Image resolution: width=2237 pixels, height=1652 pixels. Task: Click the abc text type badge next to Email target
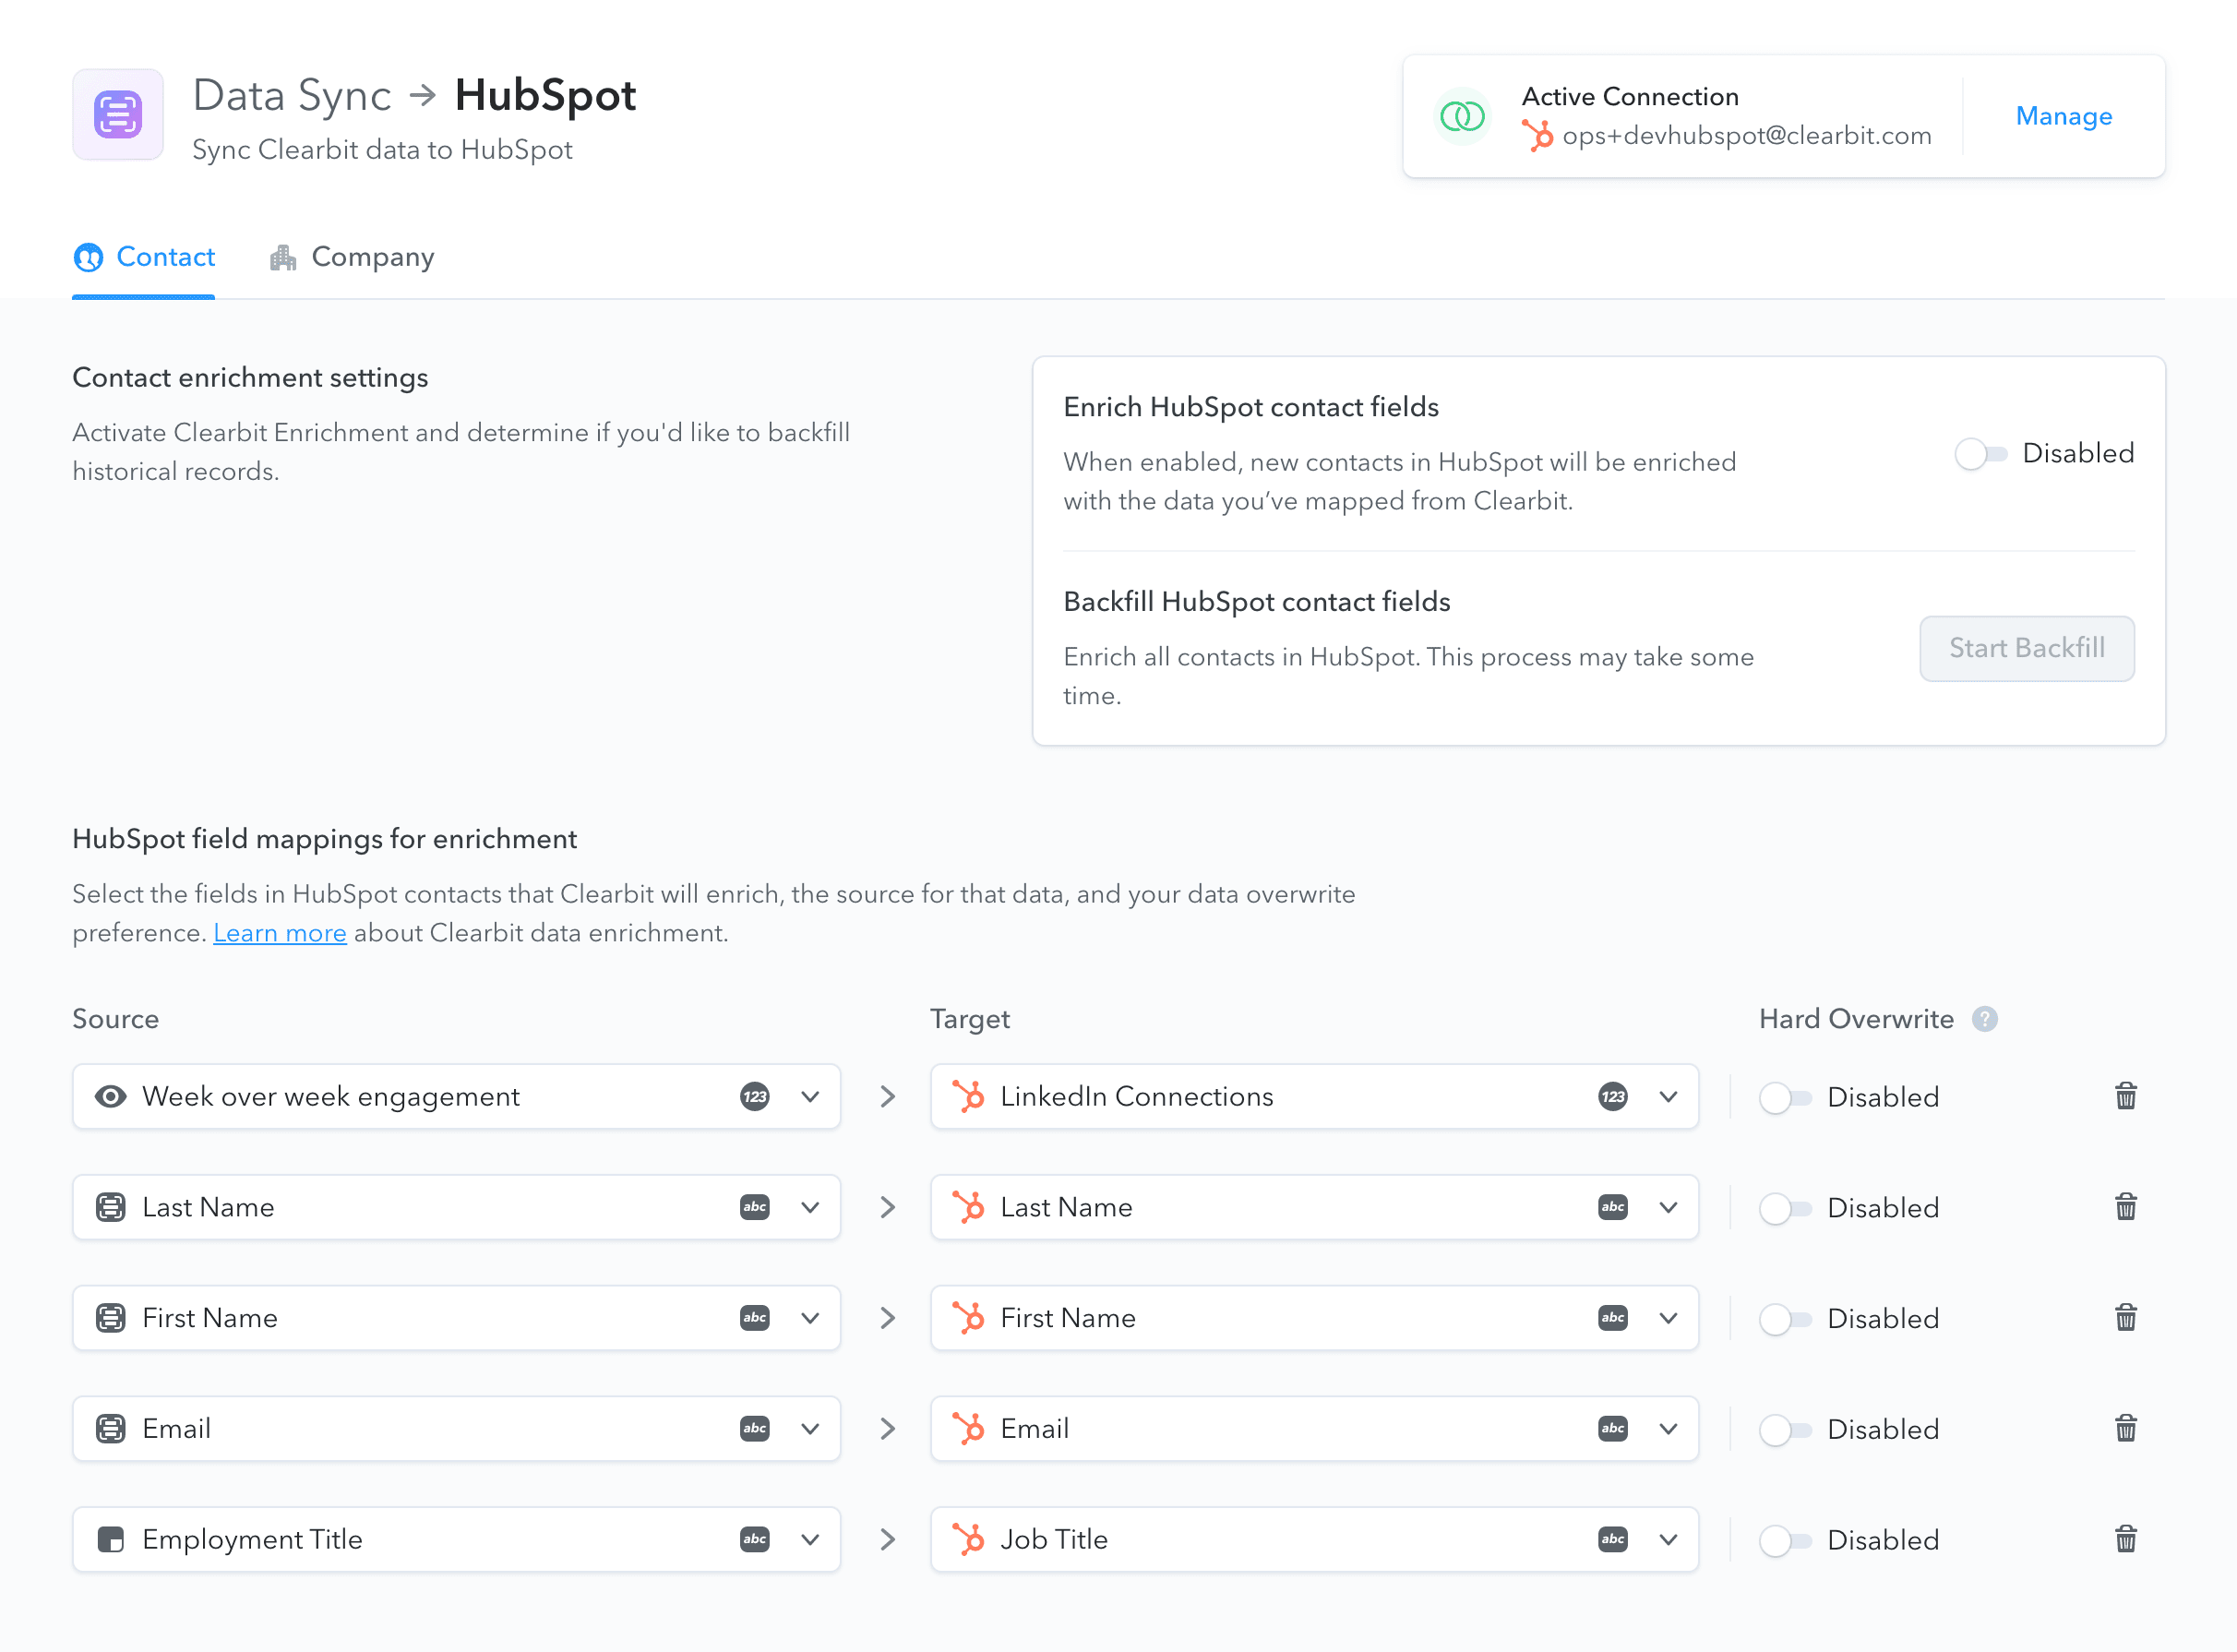[x=1611, y=1429]
